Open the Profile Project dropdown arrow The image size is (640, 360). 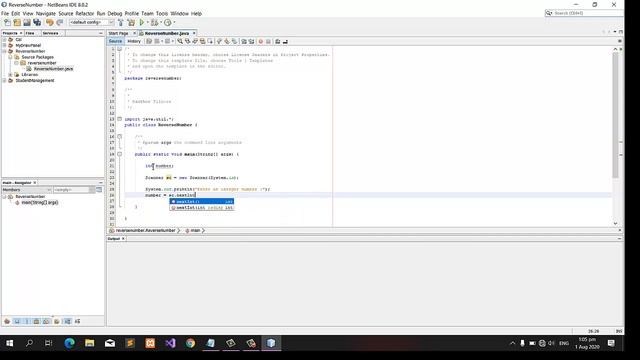tap(174, 22)
